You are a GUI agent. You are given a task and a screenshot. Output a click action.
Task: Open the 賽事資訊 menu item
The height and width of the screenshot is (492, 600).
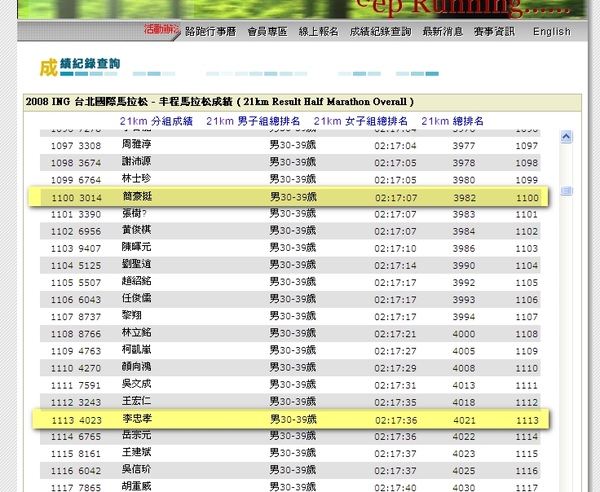[494, 31]
